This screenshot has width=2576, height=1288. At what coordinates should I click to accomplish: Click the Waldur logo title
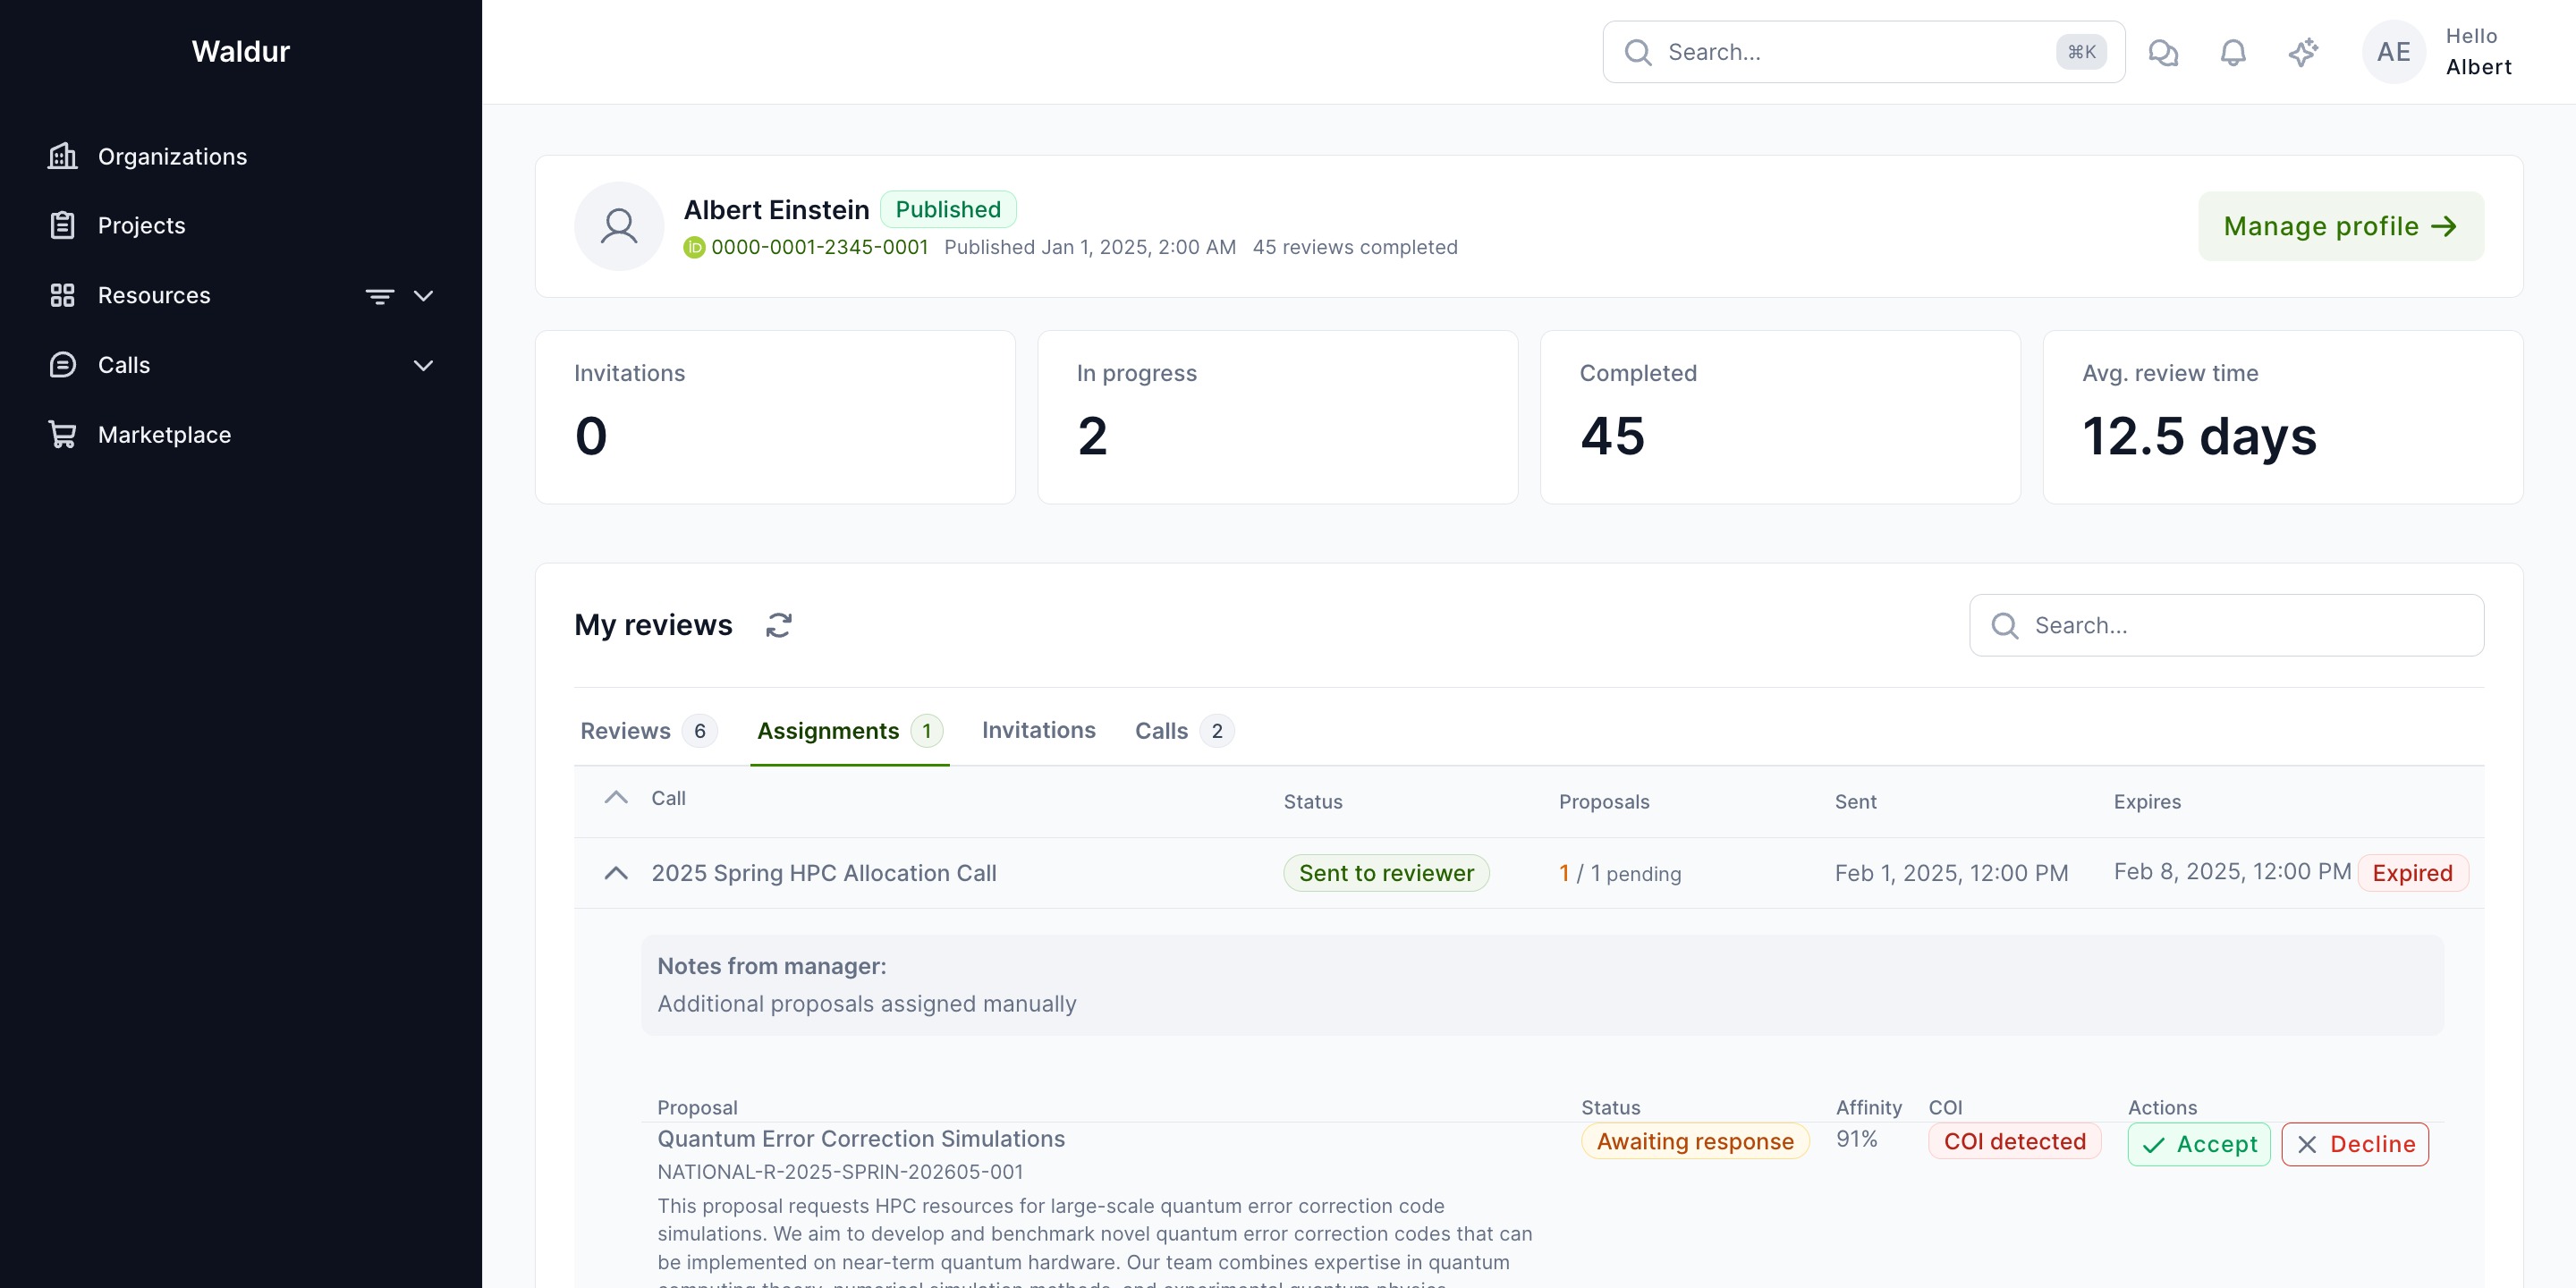[x=241, y=51]
